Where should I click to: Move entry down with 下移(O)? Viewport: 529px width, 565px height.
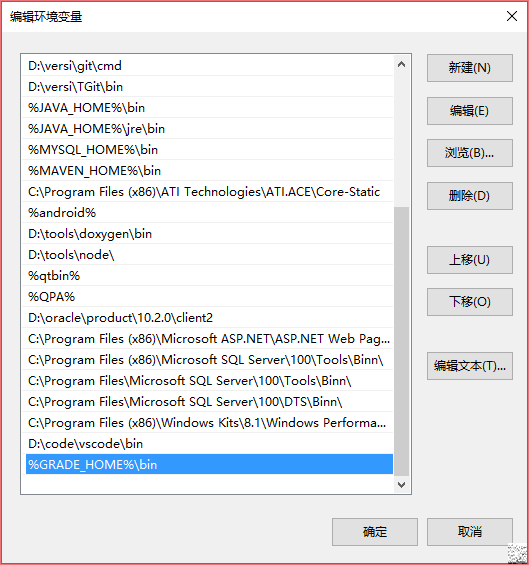(x=470, y=302)
